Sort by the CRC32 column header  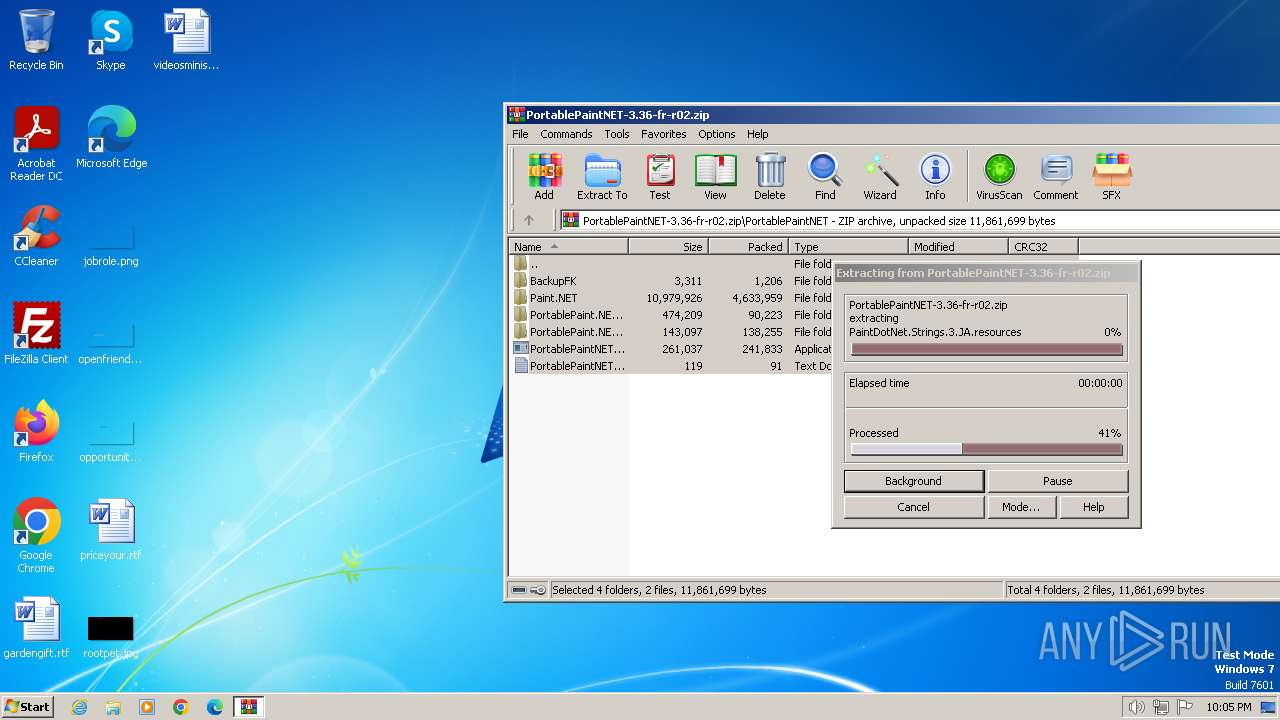point(1043,247)
